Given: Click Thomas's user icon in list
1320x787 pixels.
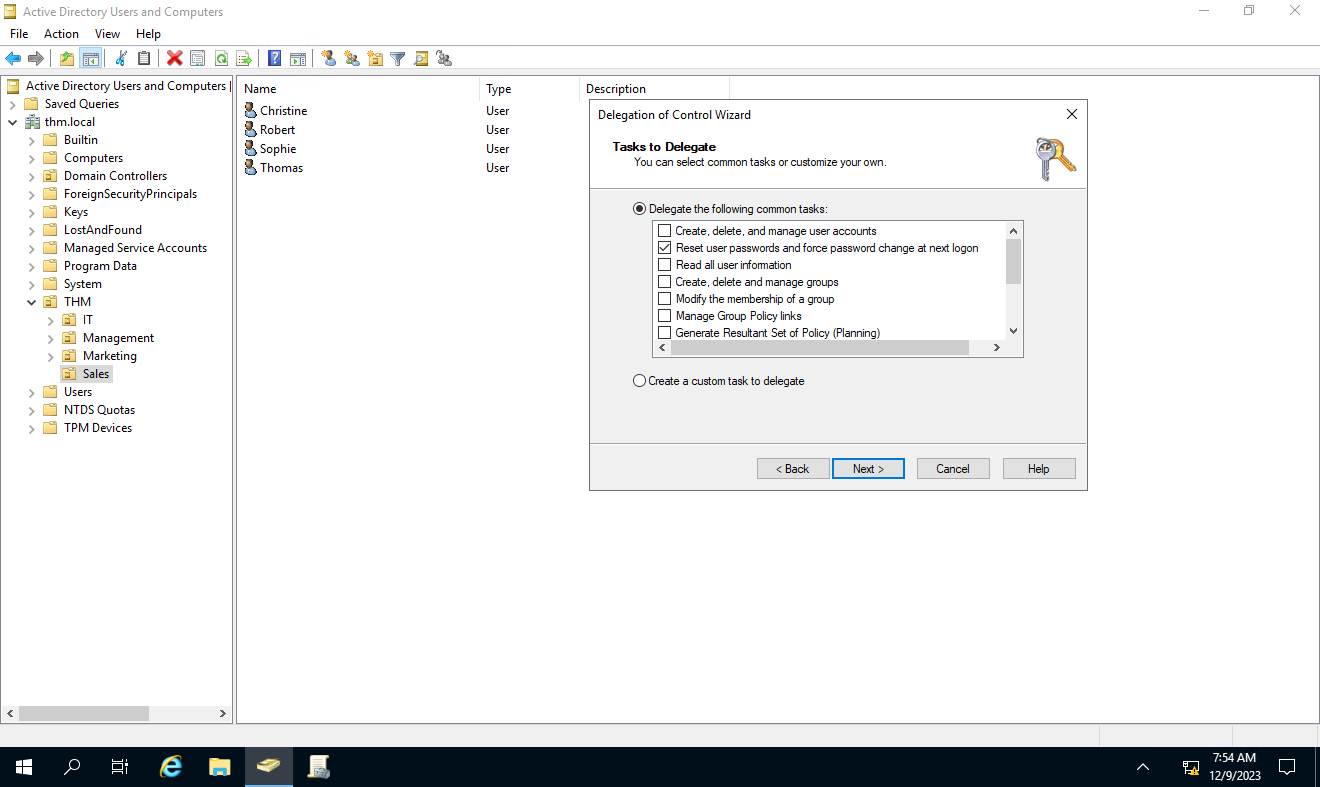Looking at the screenshot, I should pyautogui.click(x=250, y=168).
